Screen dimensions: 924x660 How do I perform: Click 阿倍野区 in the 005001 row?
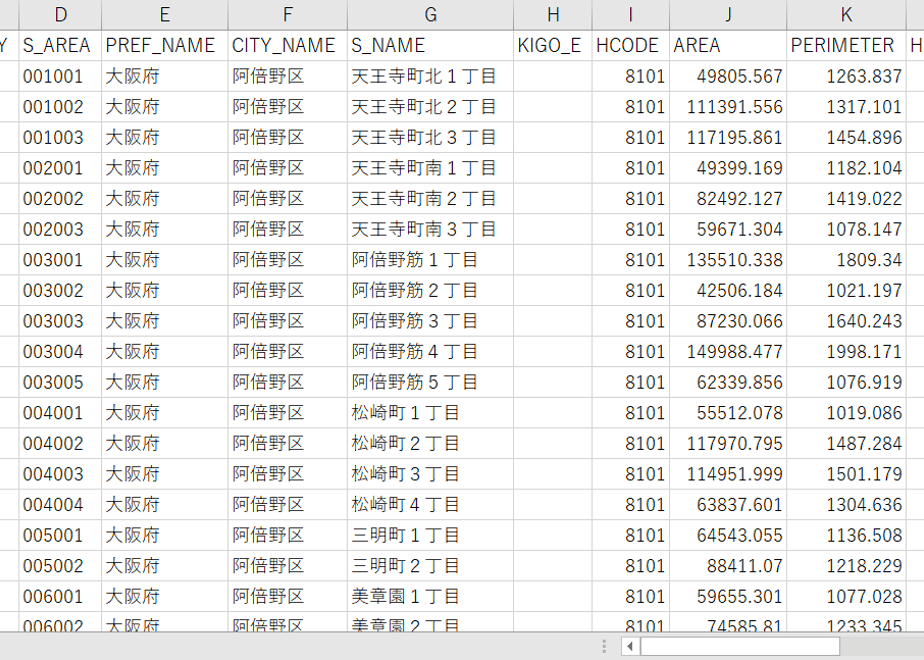pyautogui.click(x=288, y=536)
